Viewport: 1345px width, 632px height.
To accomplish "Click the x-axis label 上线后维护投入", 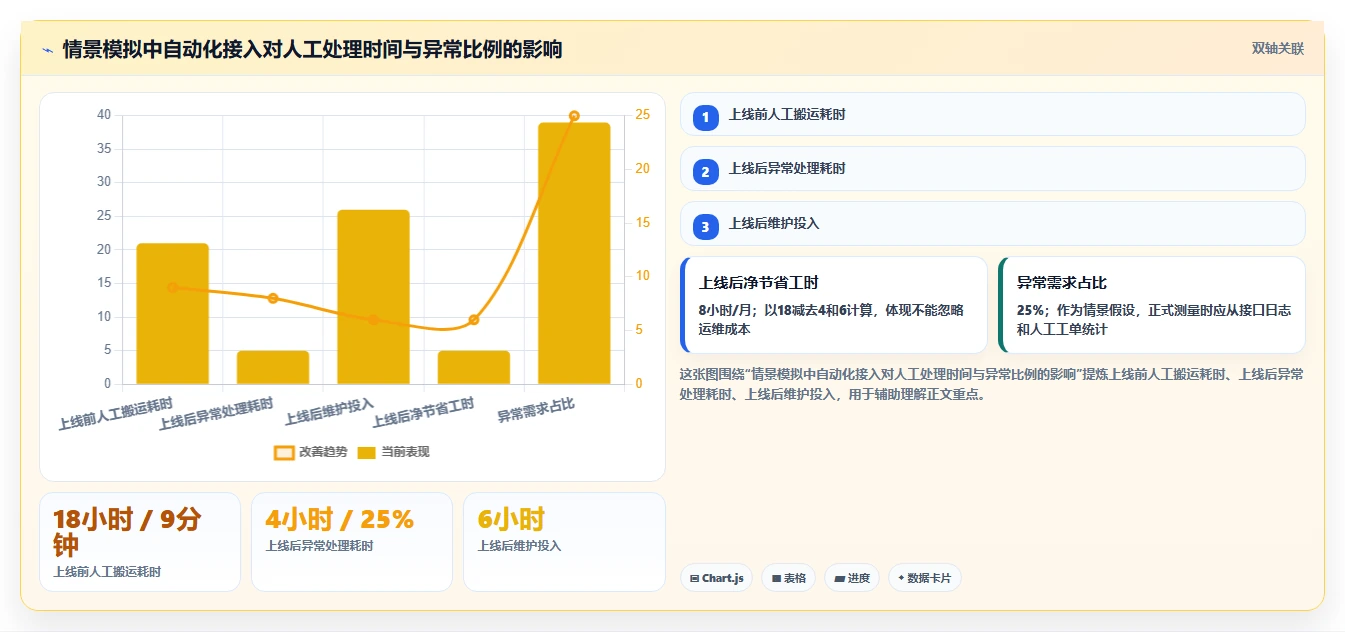I will (x=330, y=411).
